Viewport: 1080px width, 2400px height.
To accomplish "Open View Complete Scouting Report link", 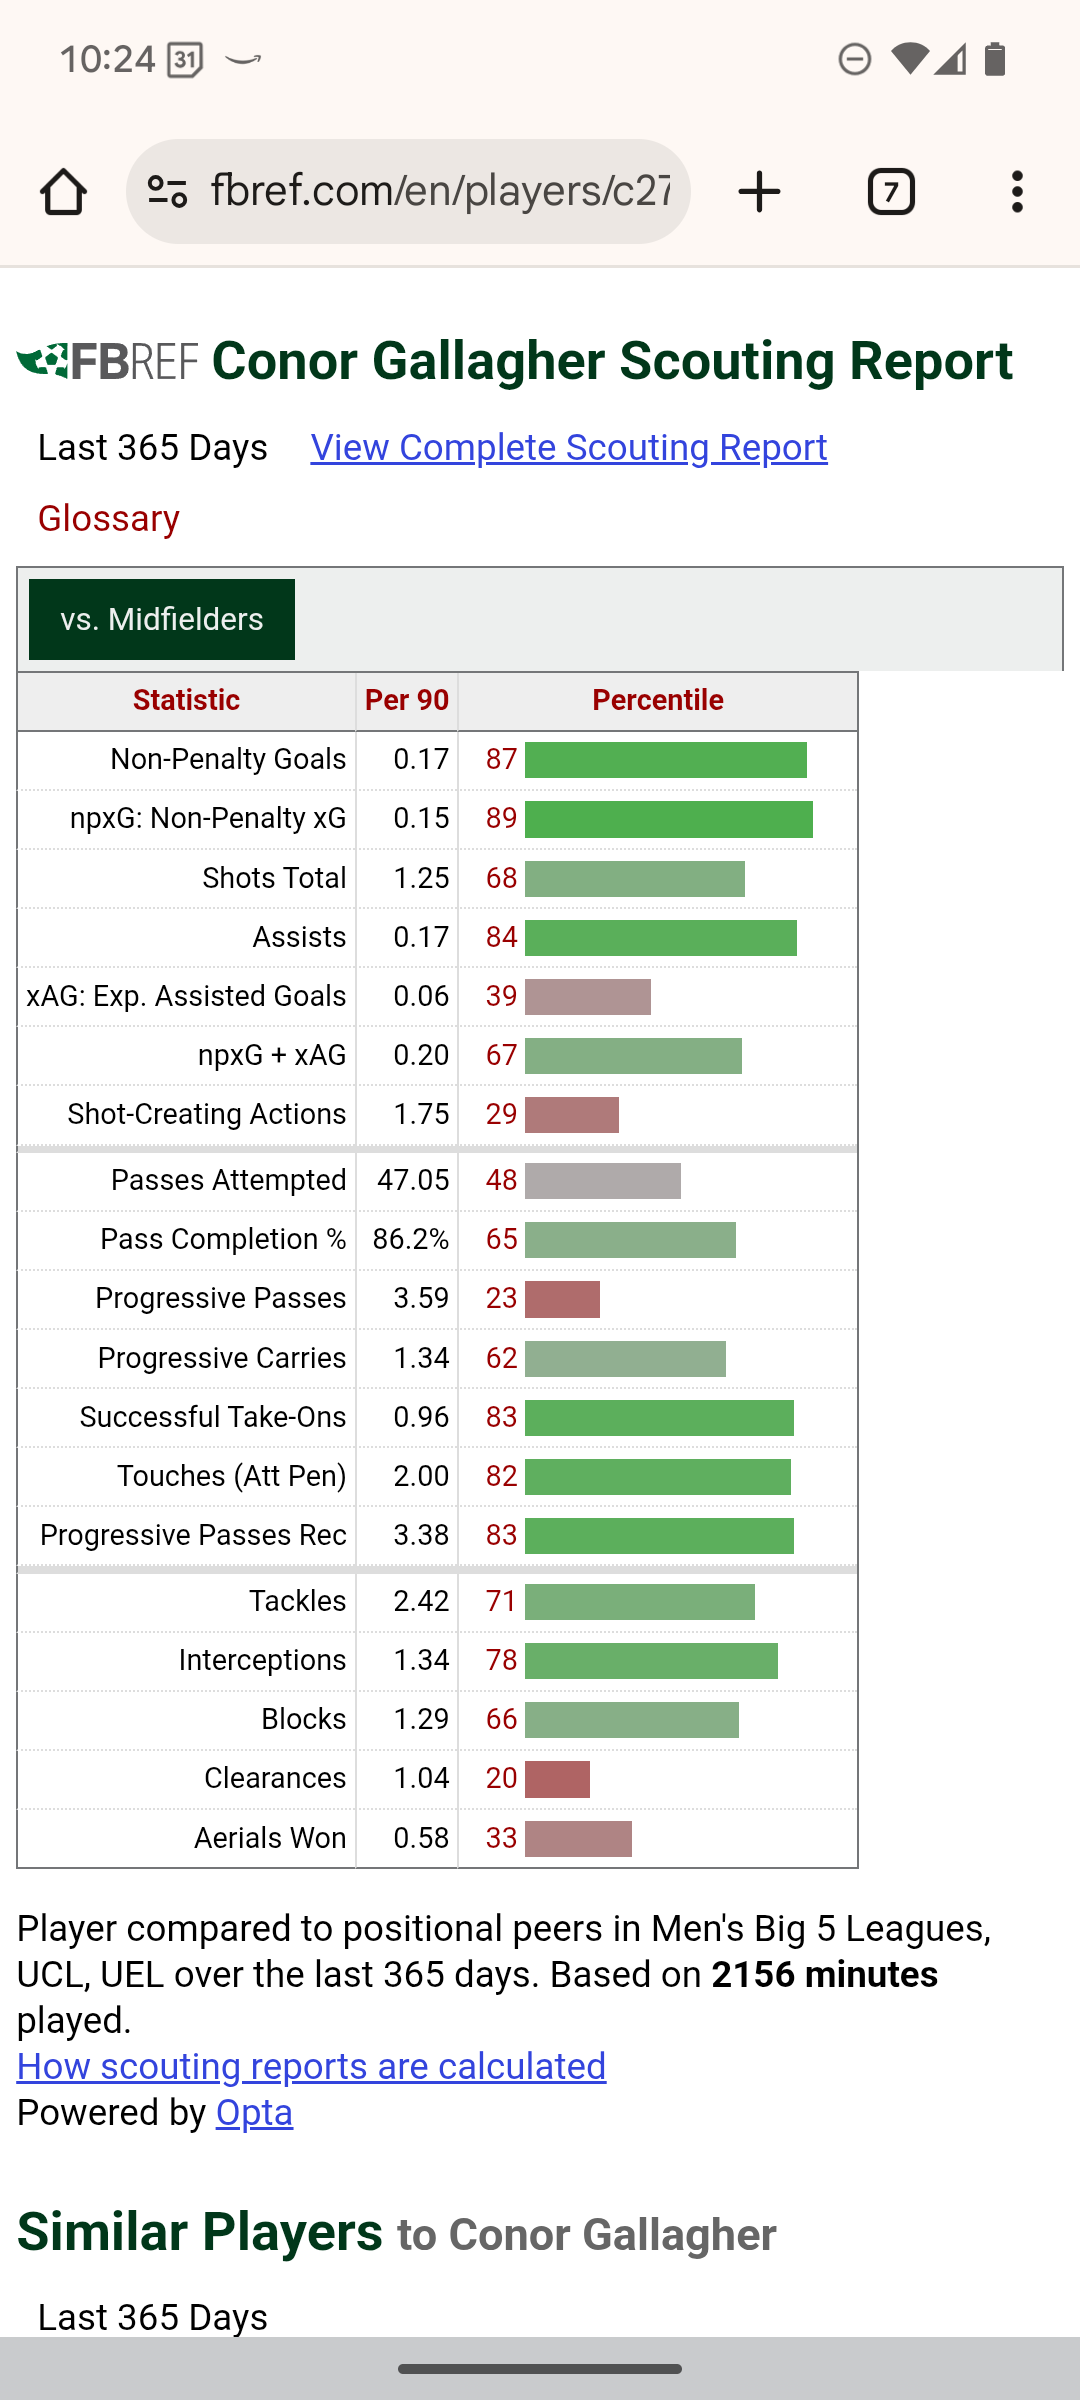I will [x=568, y=448].
